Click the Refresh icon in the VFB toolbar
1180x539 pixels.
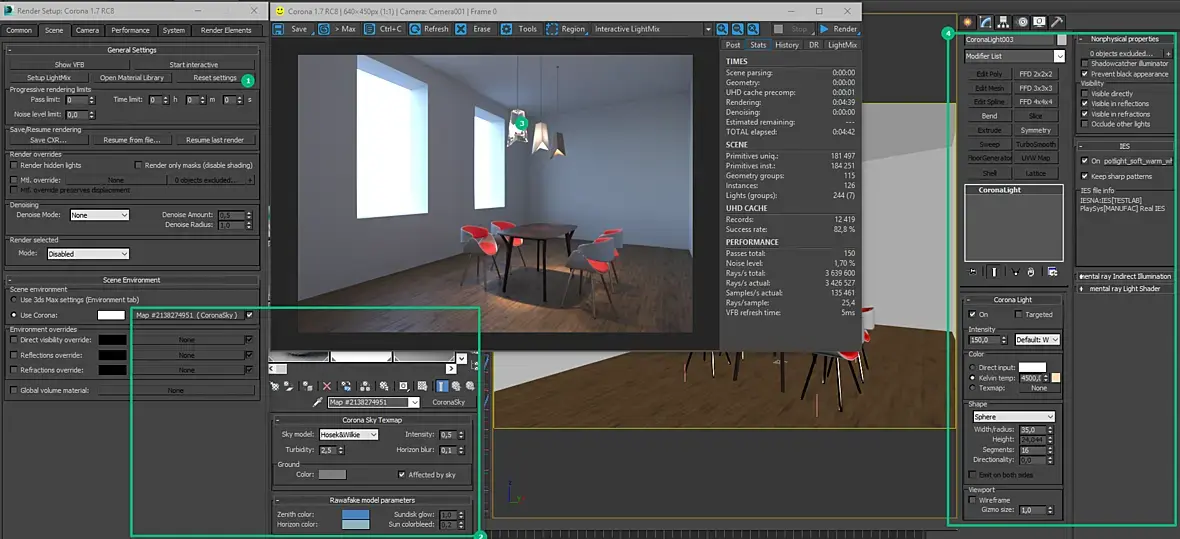click(x=415, y=29)
